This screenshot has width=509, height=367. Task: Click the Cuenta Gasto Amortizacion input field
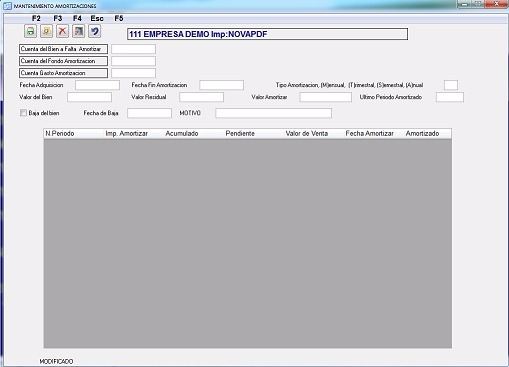point(133,73)
